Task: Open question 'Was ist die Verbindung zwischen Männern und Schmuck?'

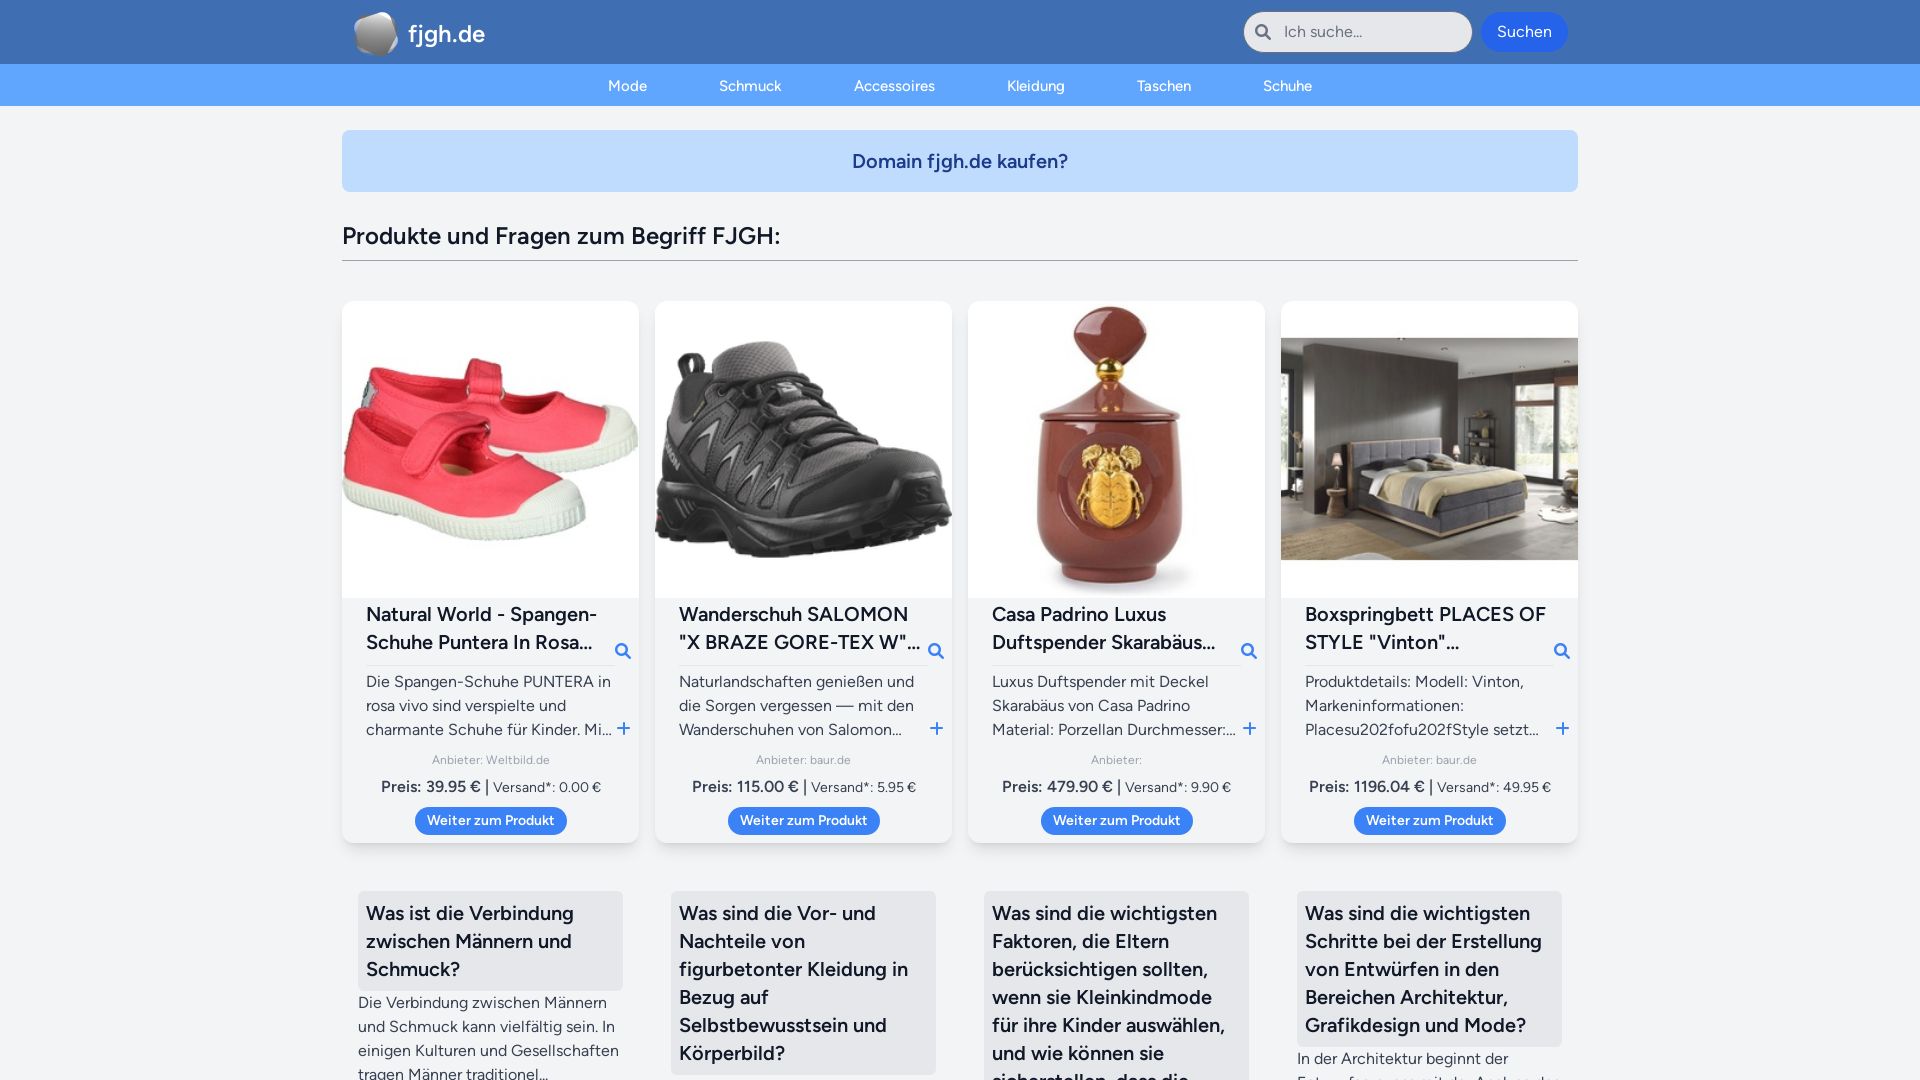Action: point(490,941)
